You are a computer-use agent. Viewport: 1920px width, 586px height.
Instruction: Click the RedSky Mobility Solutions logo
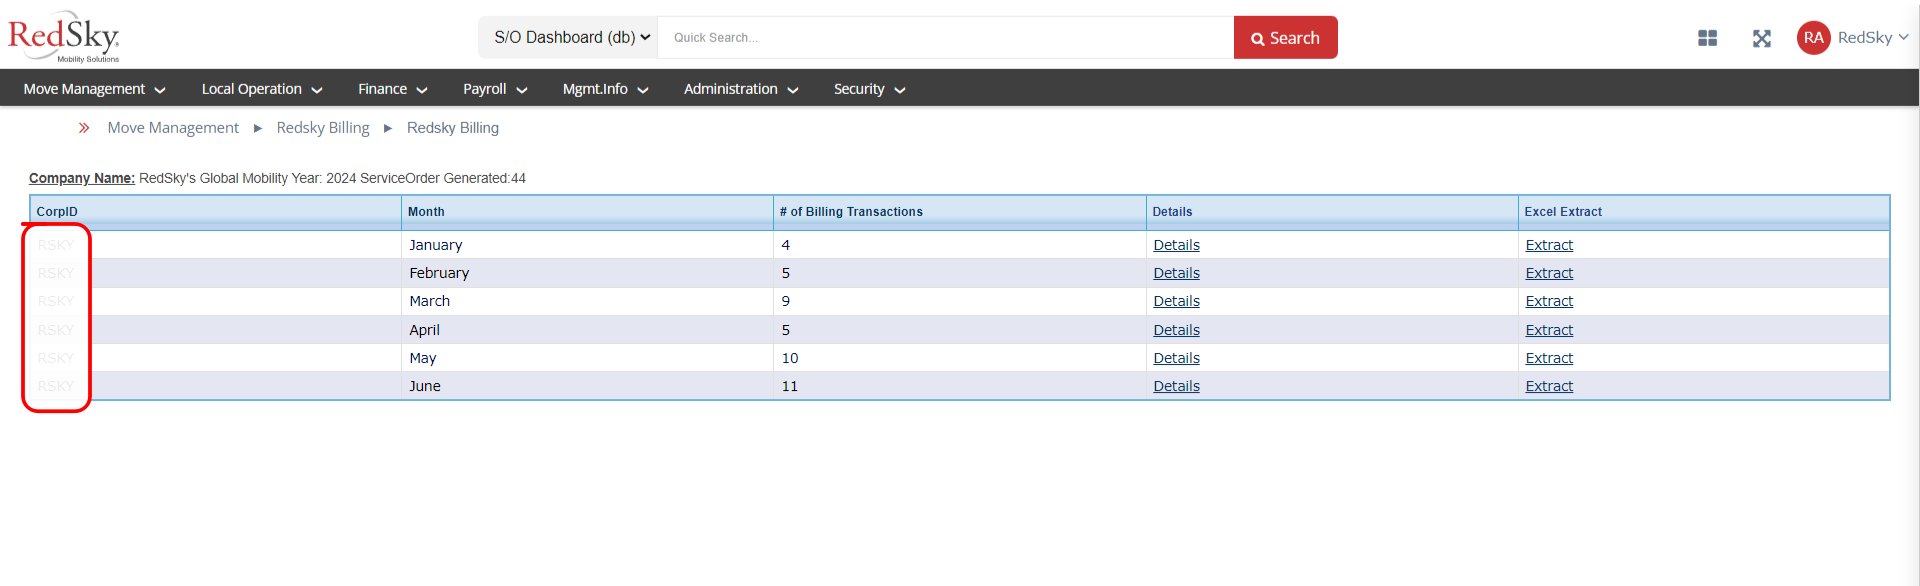pyautogui.click(x=64, y=36)
